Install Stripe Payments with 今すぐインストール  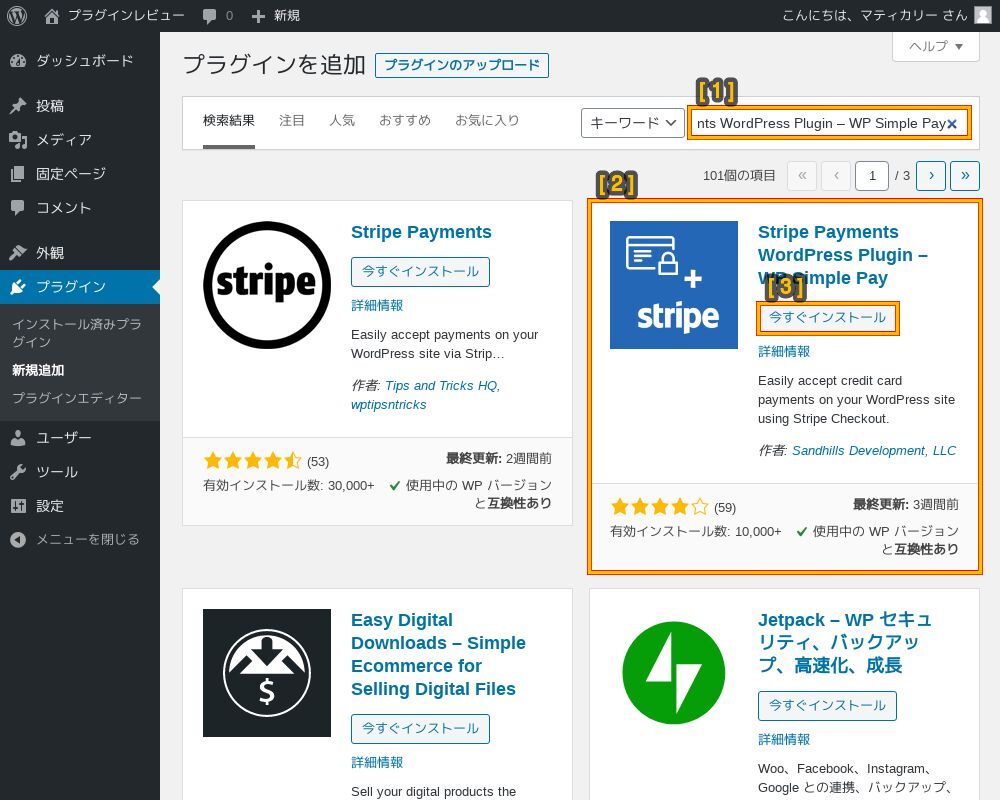[x=420, y=272]
